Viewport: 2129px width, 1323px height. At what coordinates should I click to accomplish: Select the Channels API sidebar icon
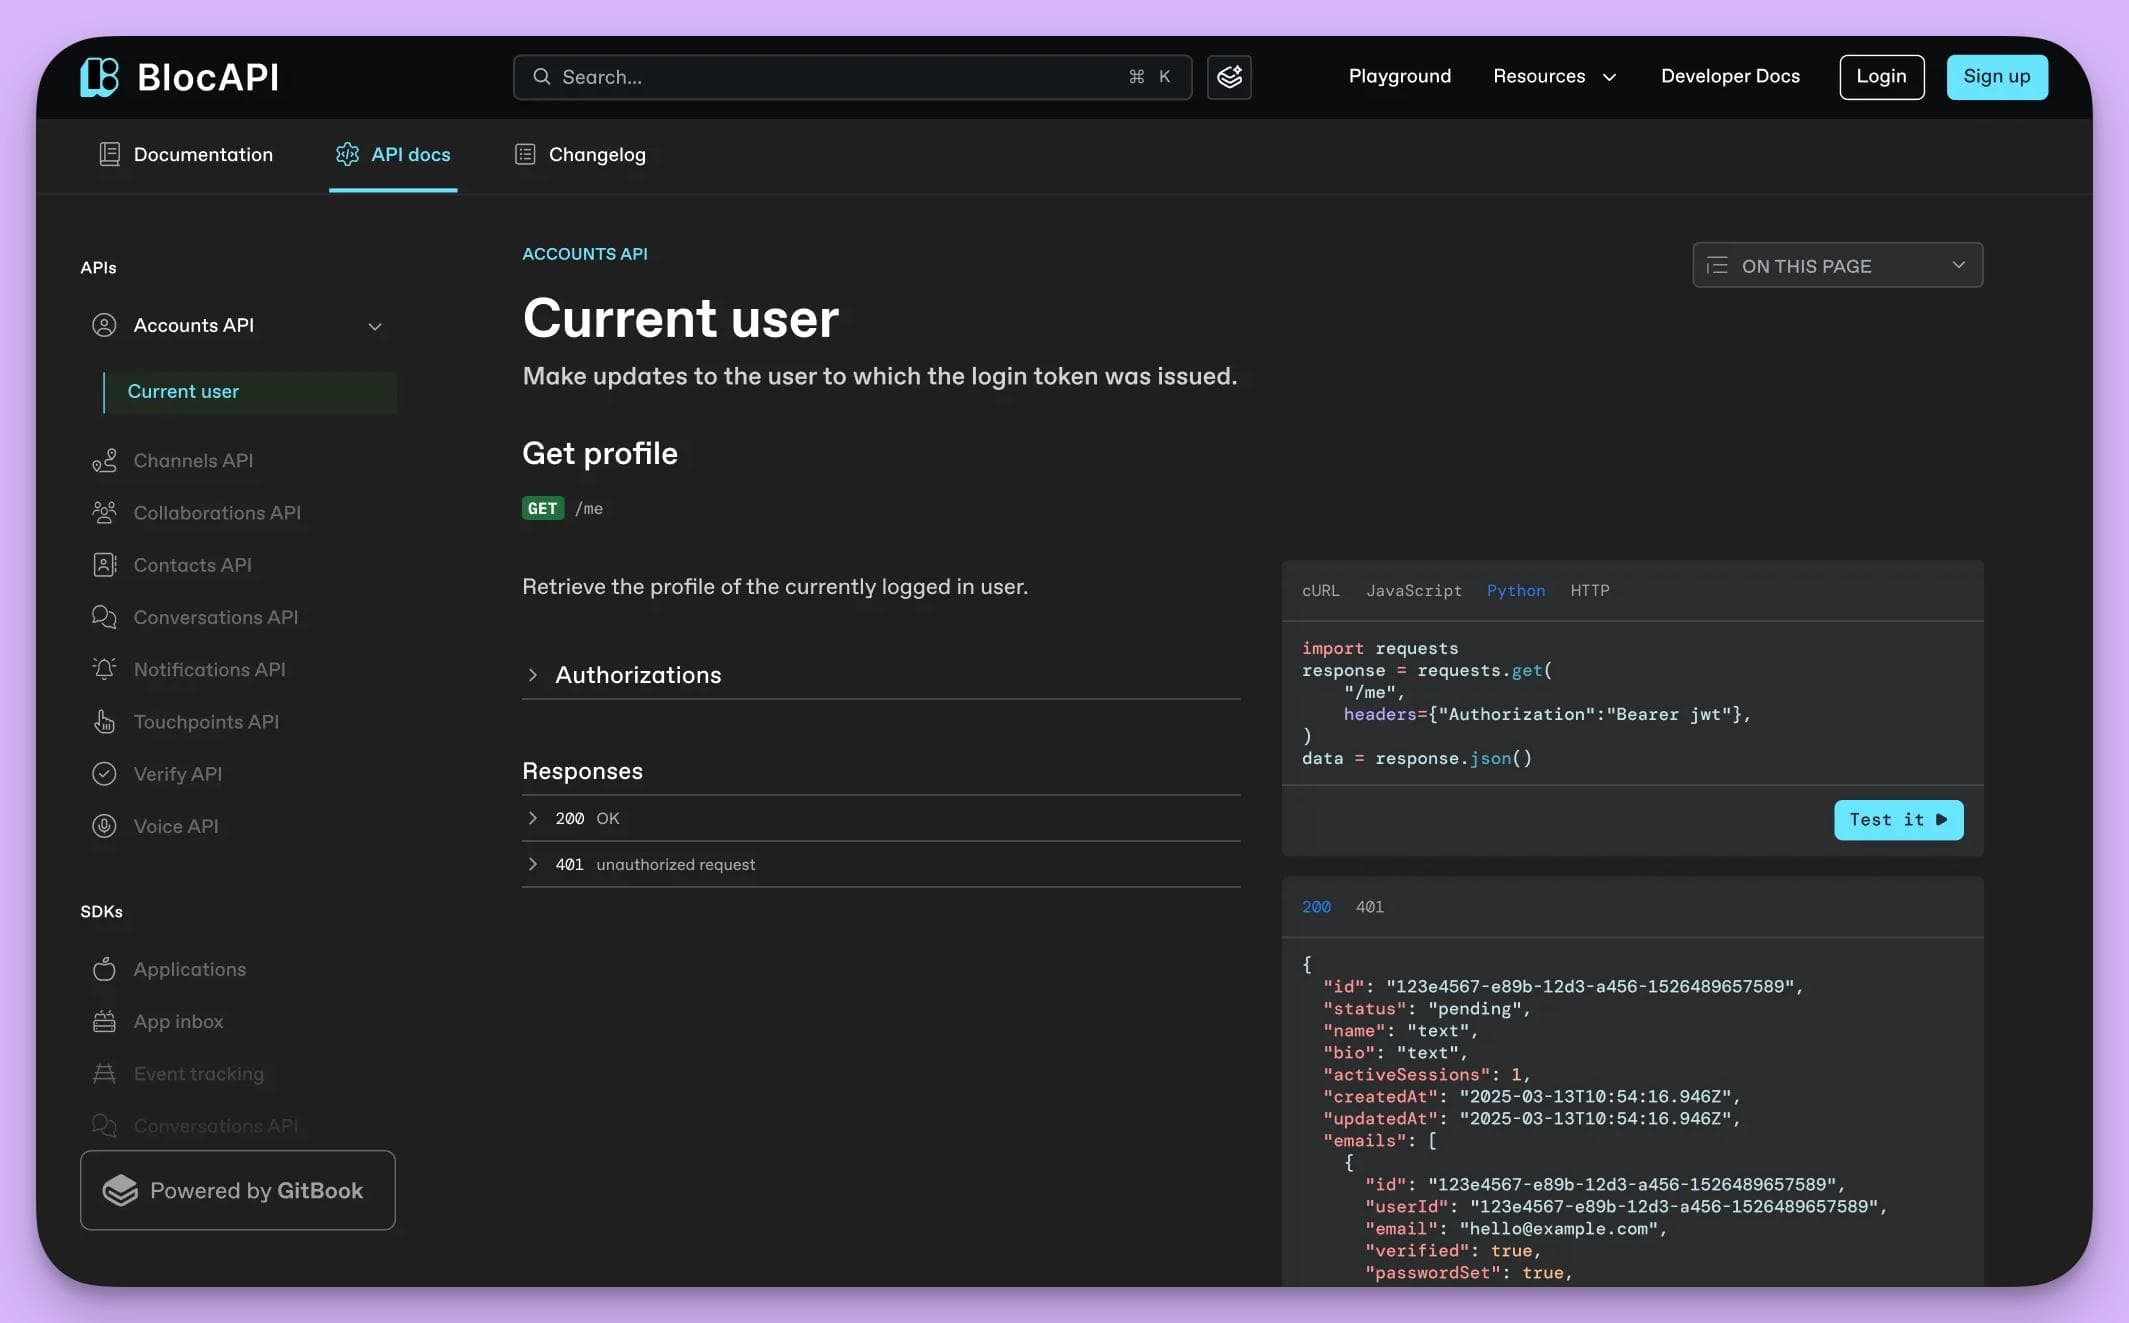[104, 460]
